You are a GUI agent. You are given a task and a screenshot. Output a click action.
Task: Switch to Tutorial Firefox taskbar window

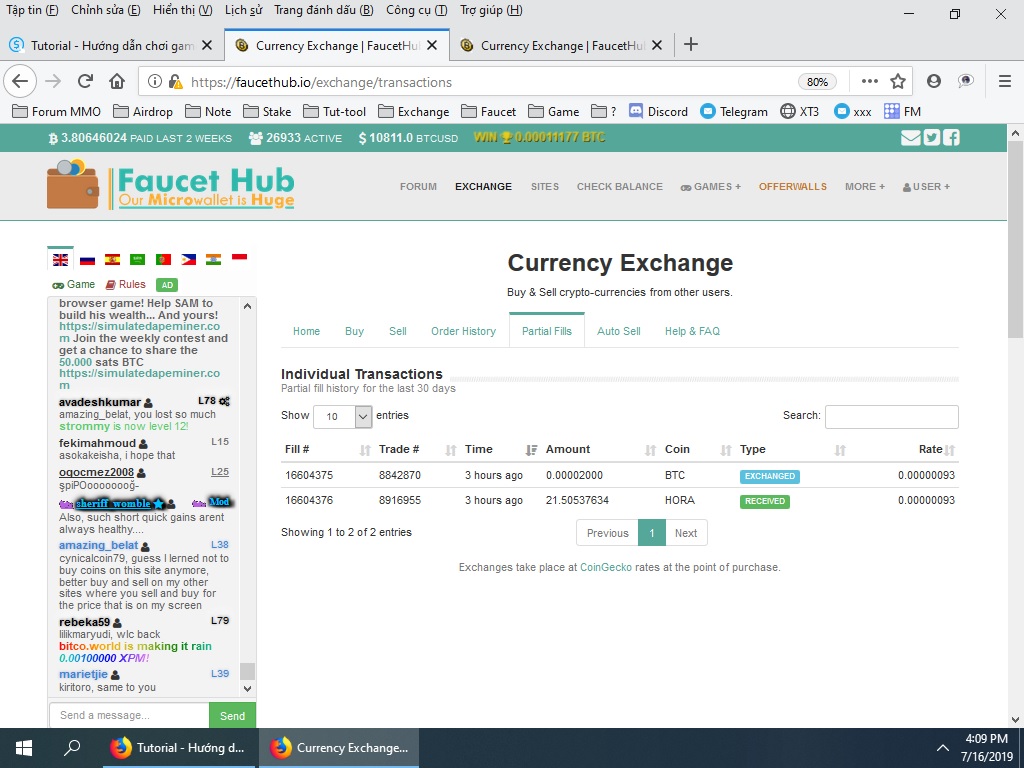(x=181, y=748)
